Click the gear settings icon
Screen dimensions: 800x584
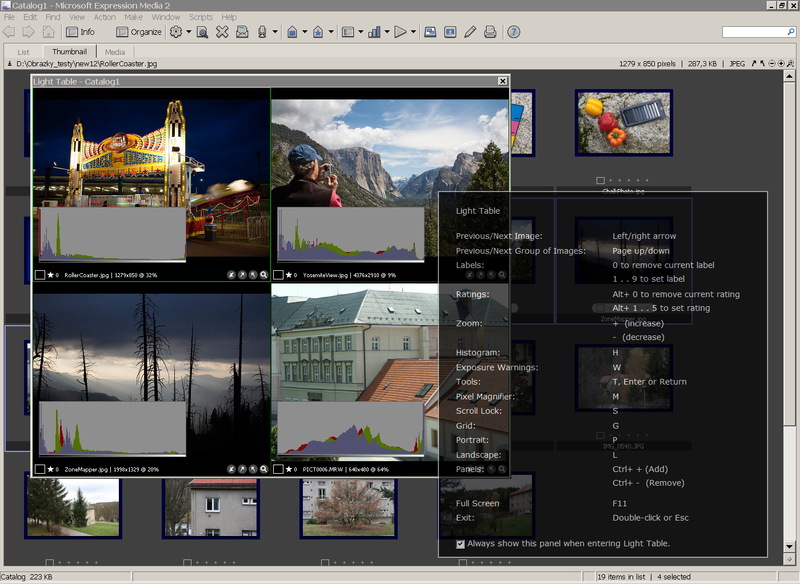click(176, 32)
